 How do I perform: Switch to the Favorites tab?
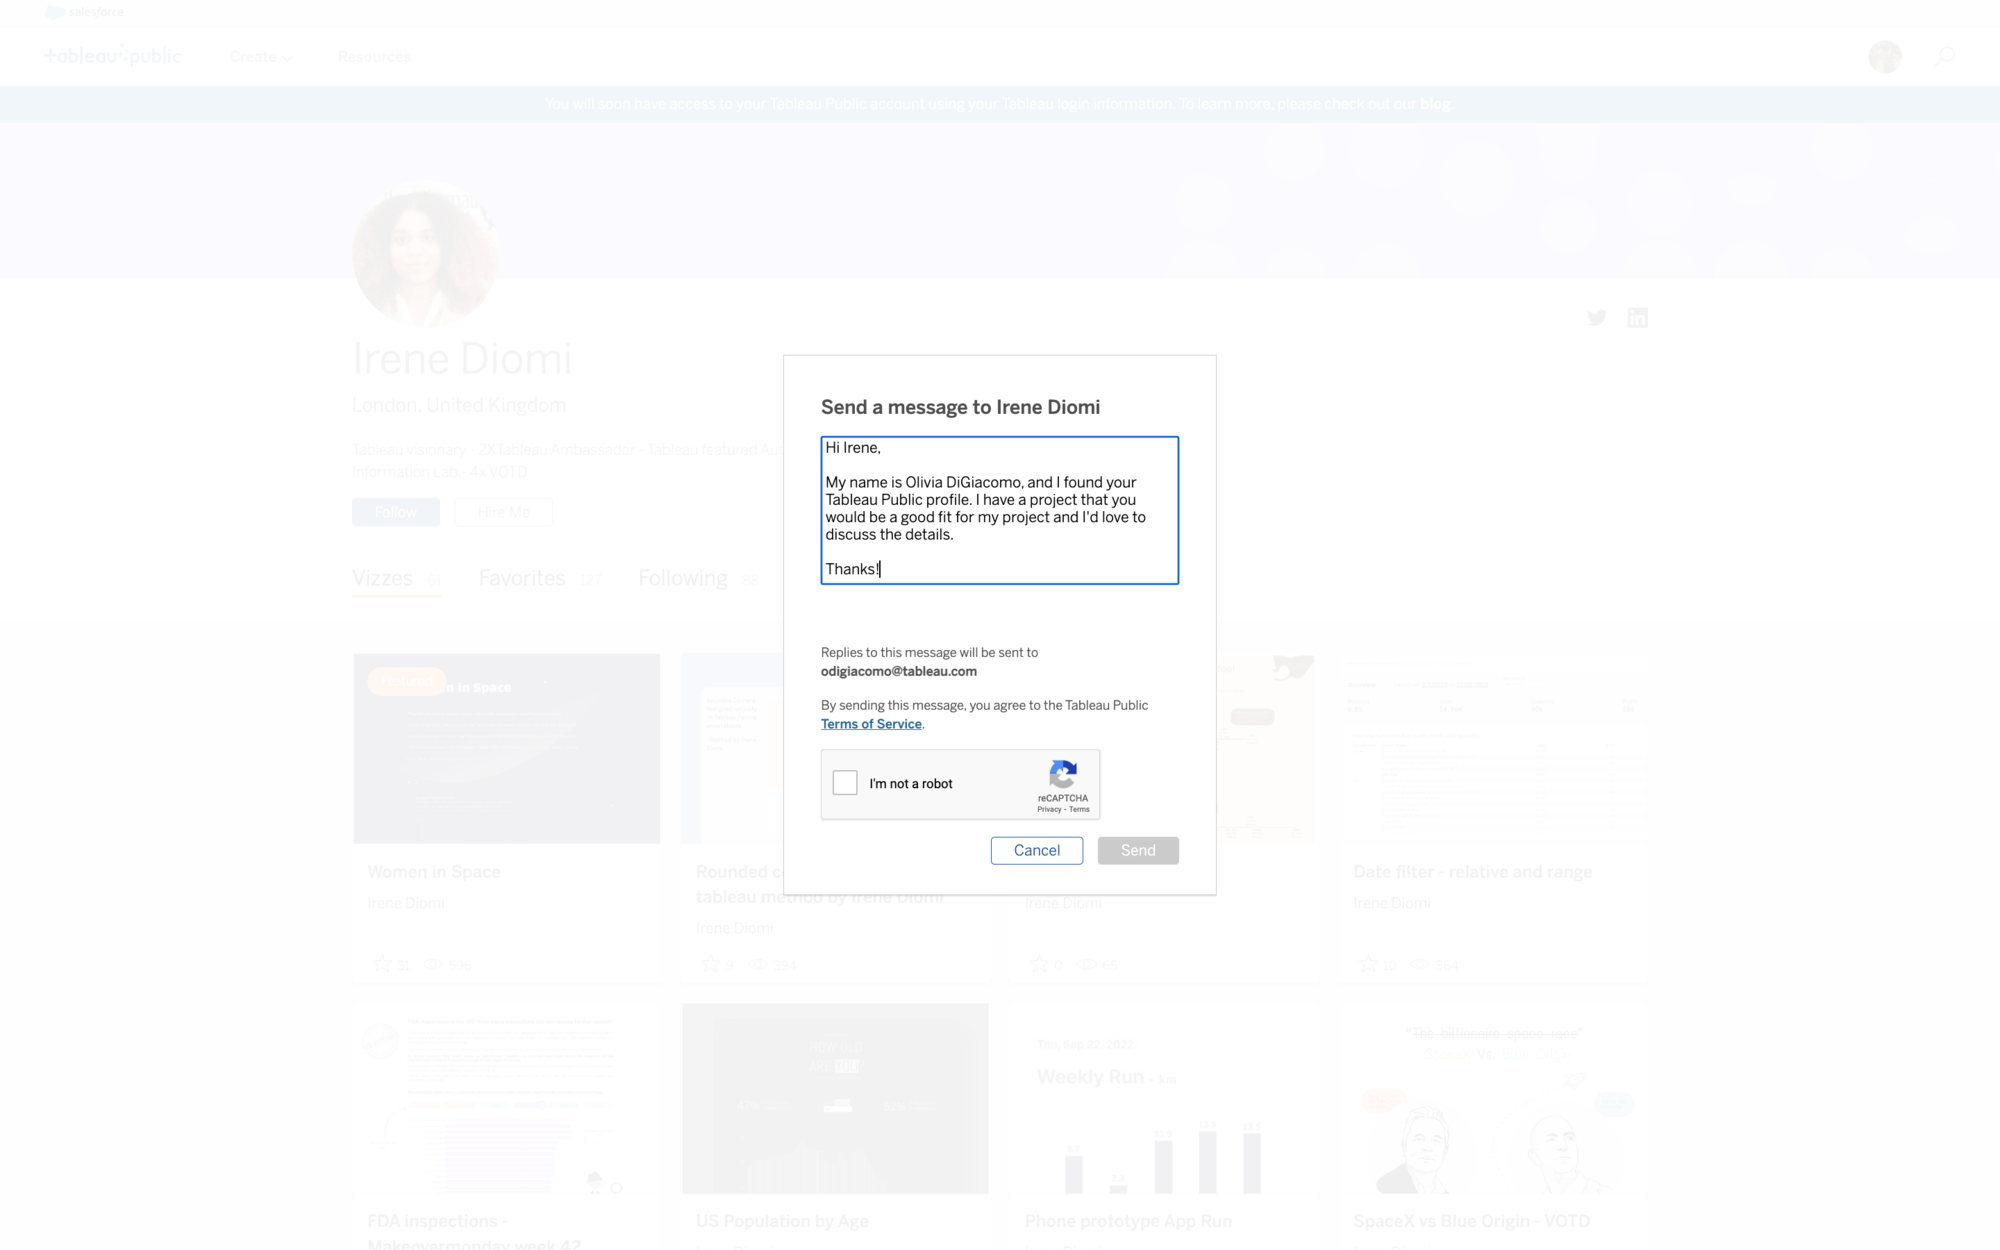click(x=539, y=579)
